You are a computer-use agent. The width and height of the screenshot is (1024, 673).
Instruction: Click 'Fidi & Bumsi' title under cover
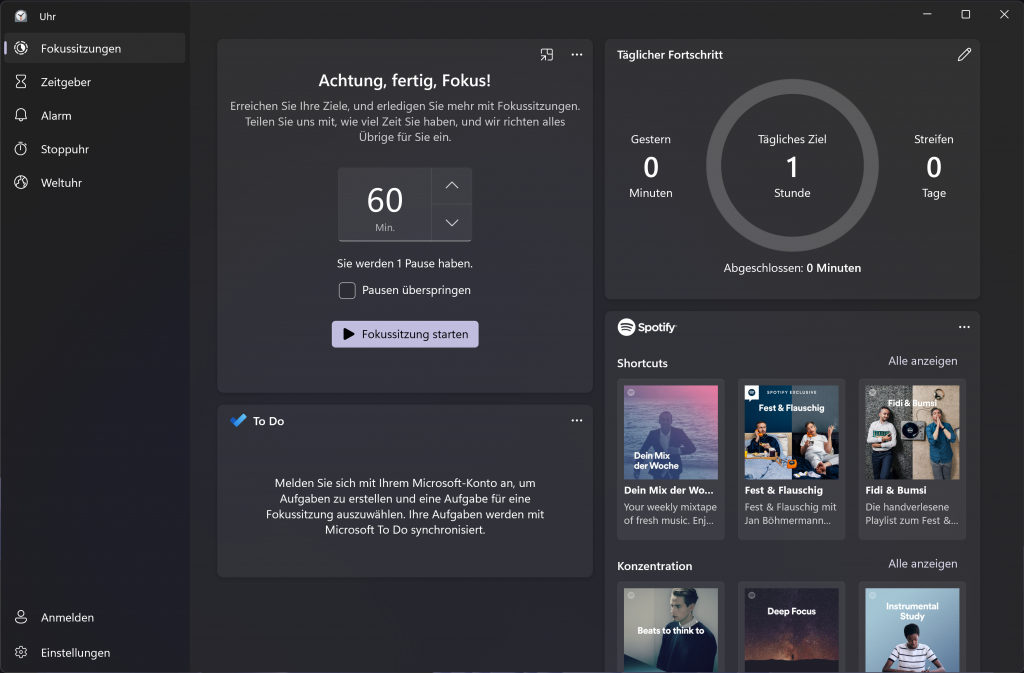[x=896, y=490]
